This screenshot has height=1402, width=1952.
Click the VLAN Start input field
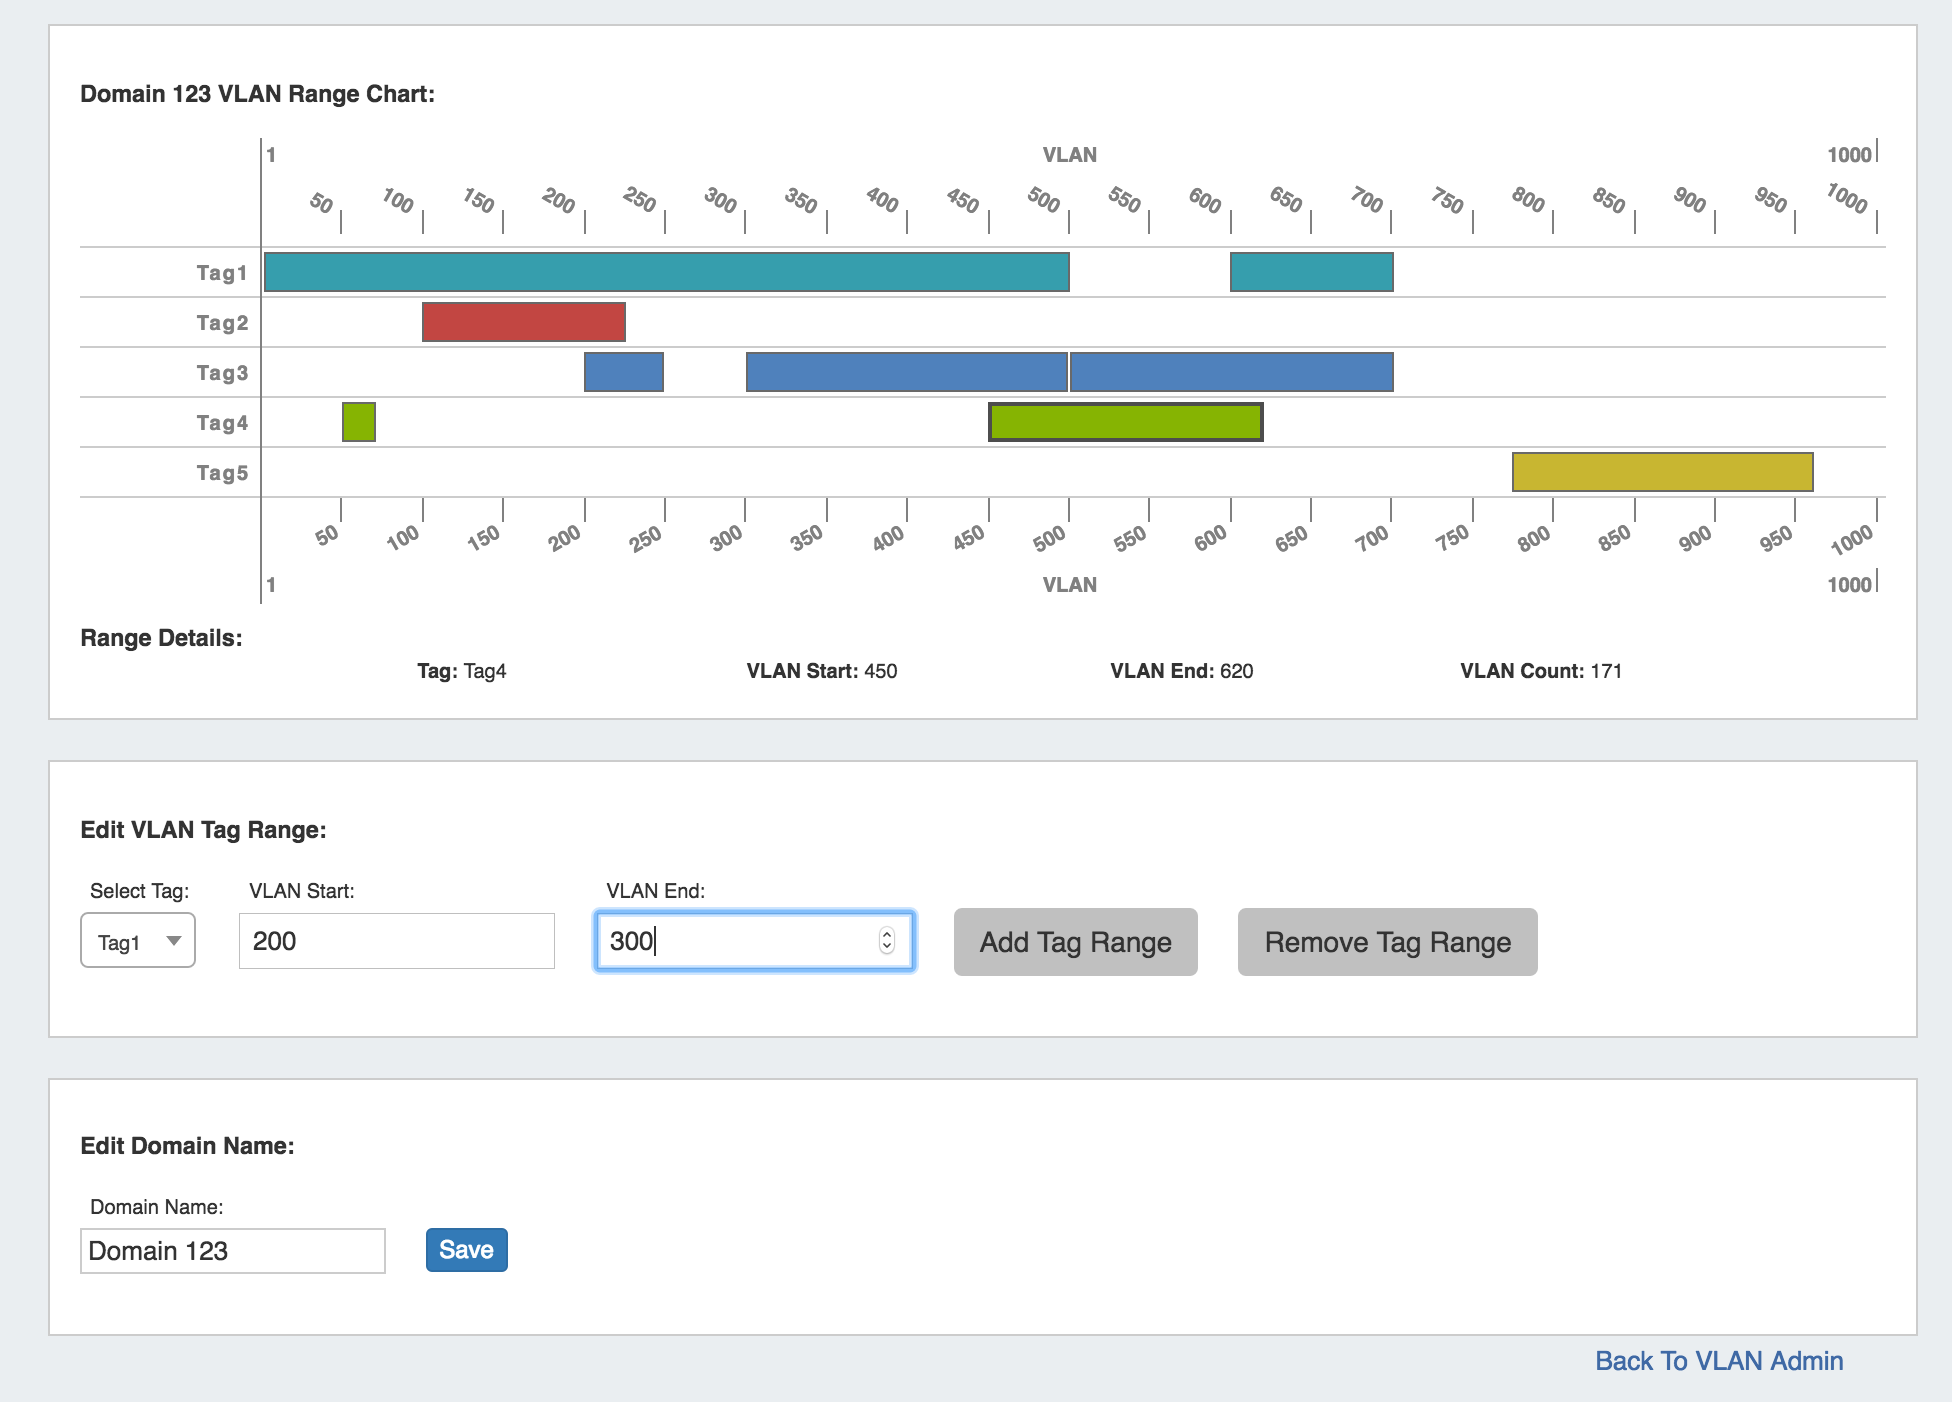[x=396, y=941]
